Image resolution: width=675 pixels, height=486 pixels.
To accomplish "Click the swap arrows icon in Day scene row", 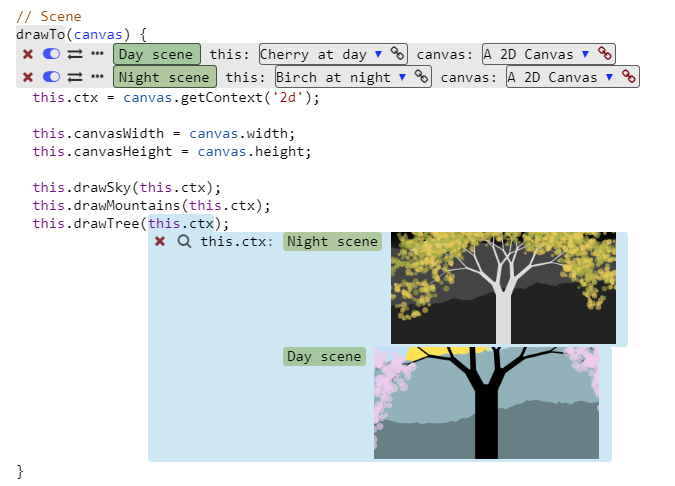I will pyautogui.click(x=74, y=54).
